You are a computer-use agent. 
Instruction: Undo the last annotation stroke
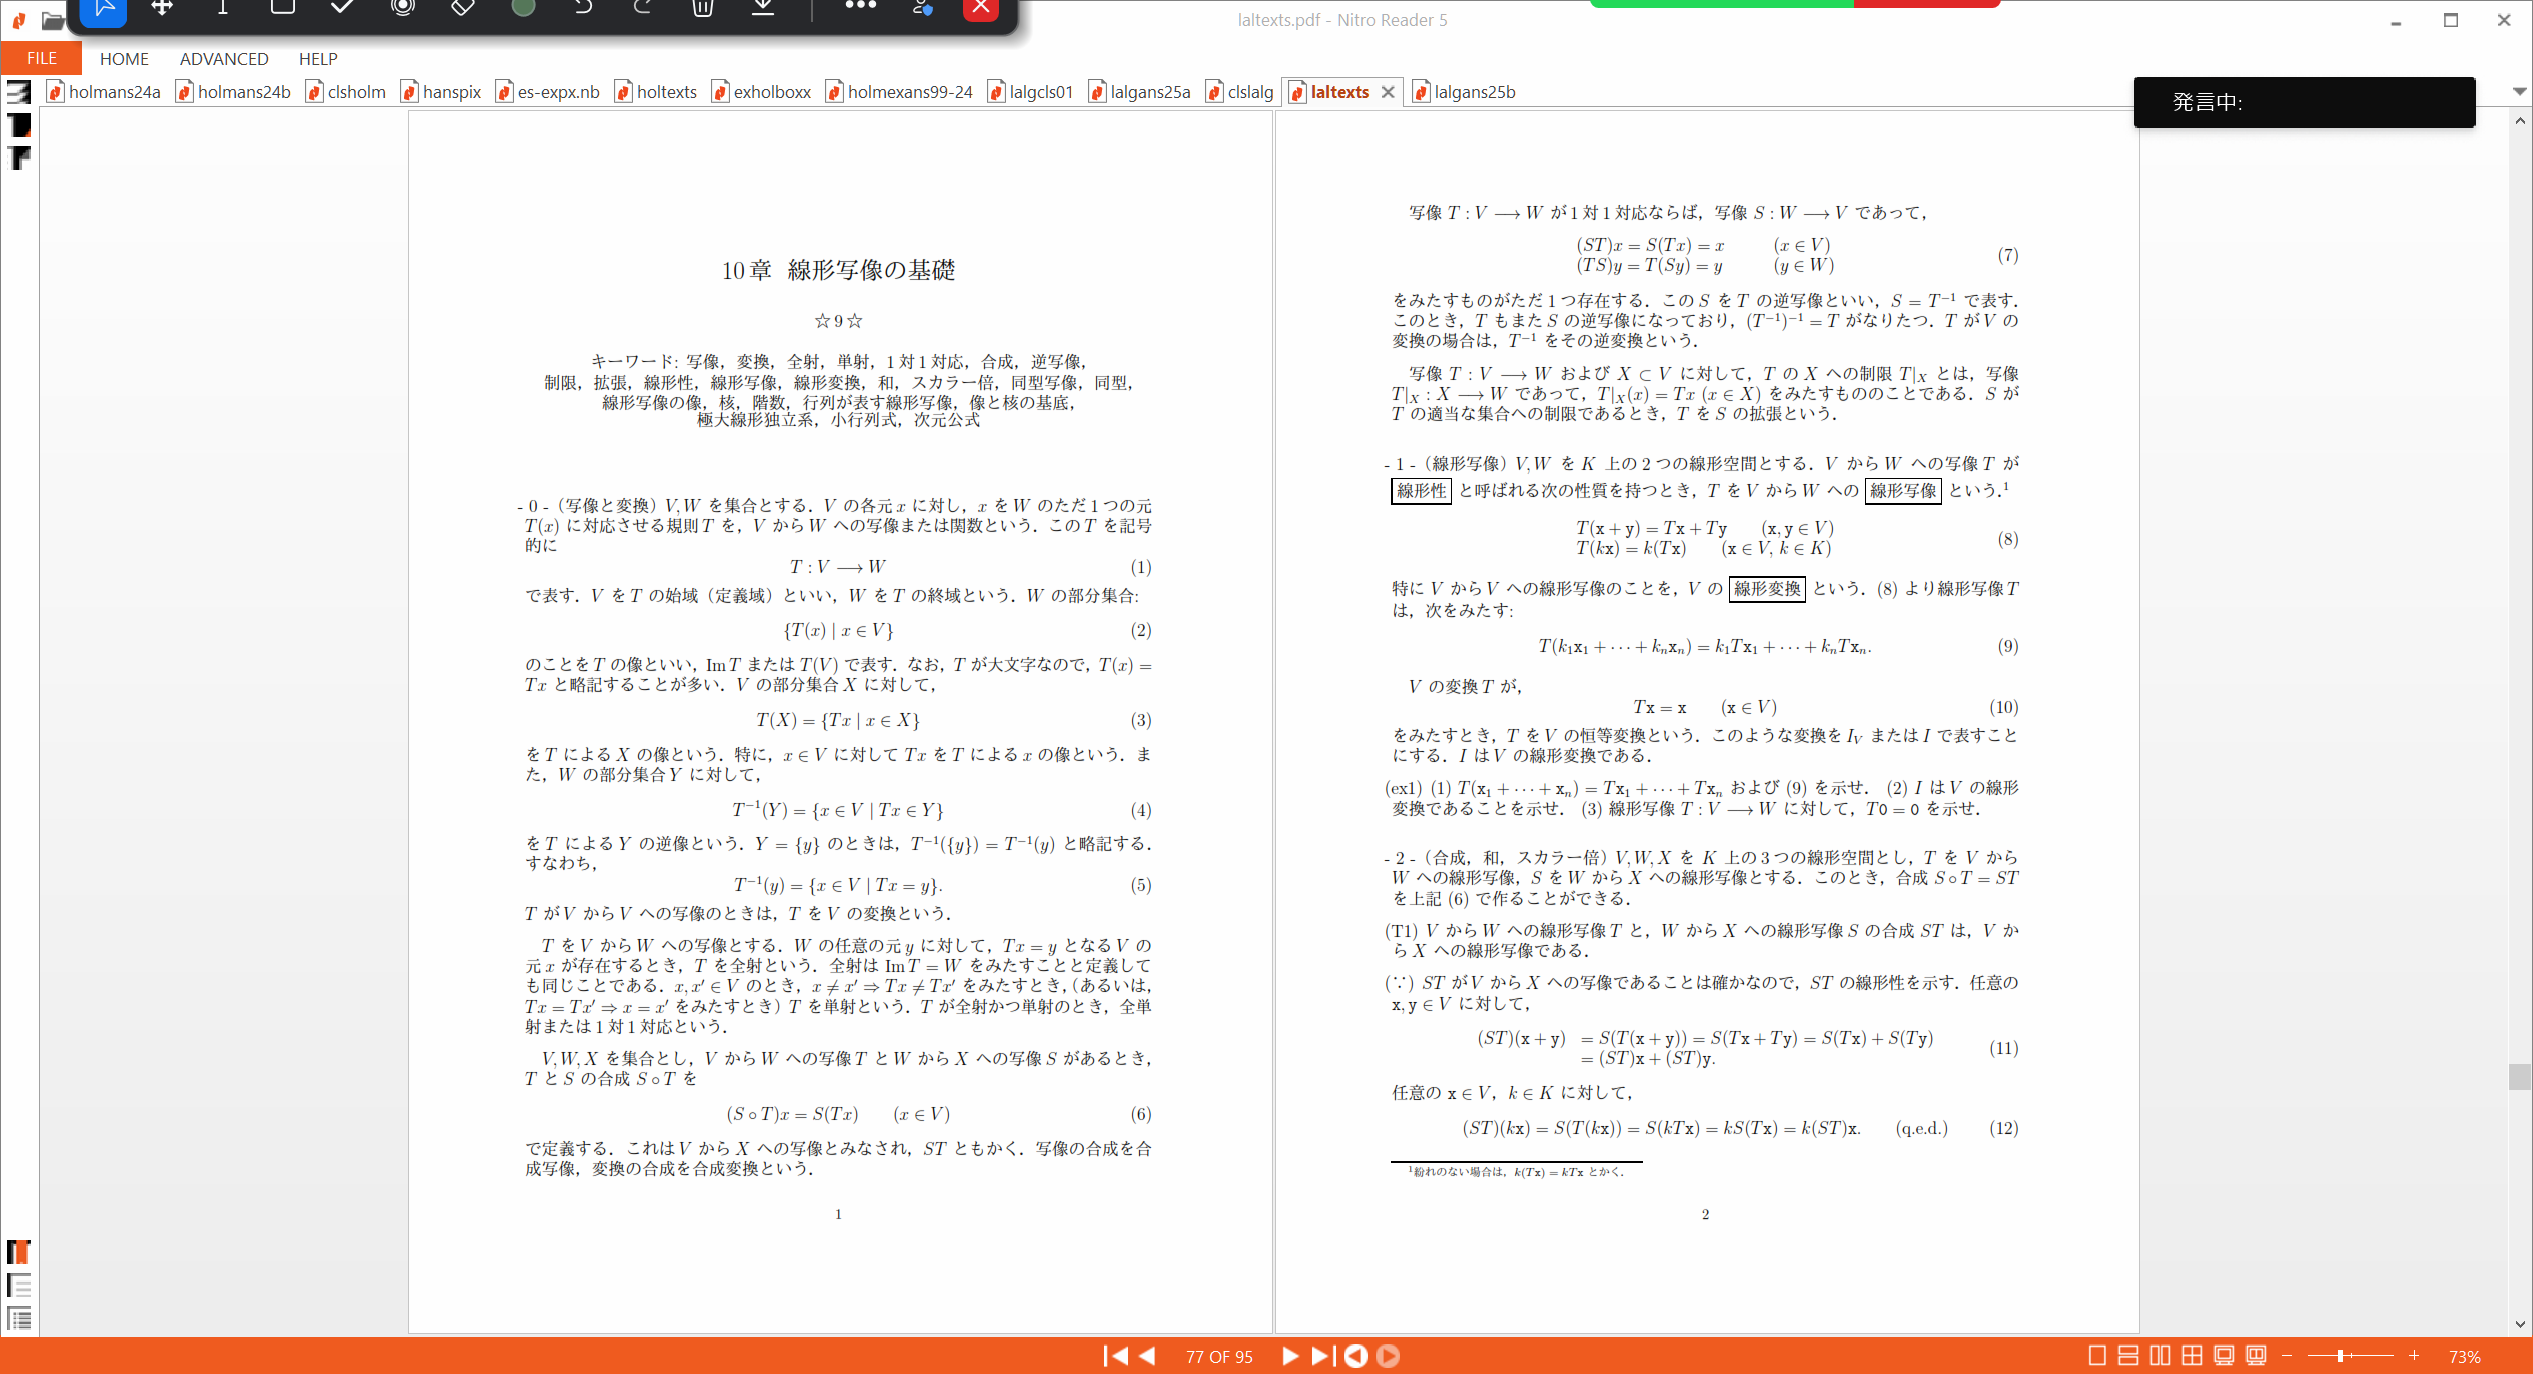pos(583,8)
